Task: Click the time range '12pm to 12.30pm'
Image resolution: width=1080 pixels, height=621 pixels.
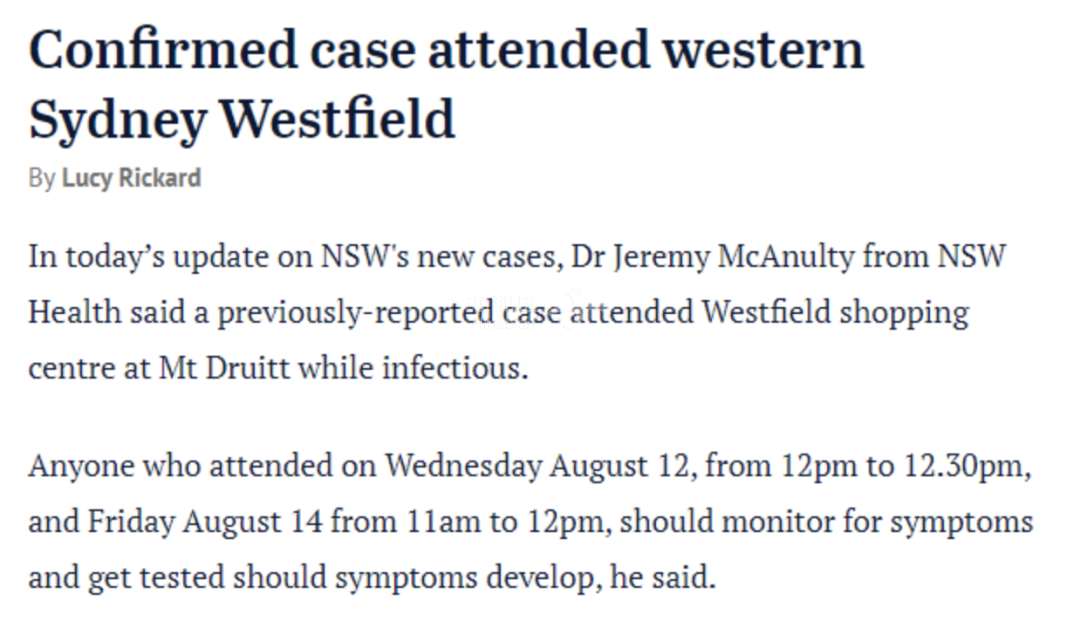Action: [902, 466]
